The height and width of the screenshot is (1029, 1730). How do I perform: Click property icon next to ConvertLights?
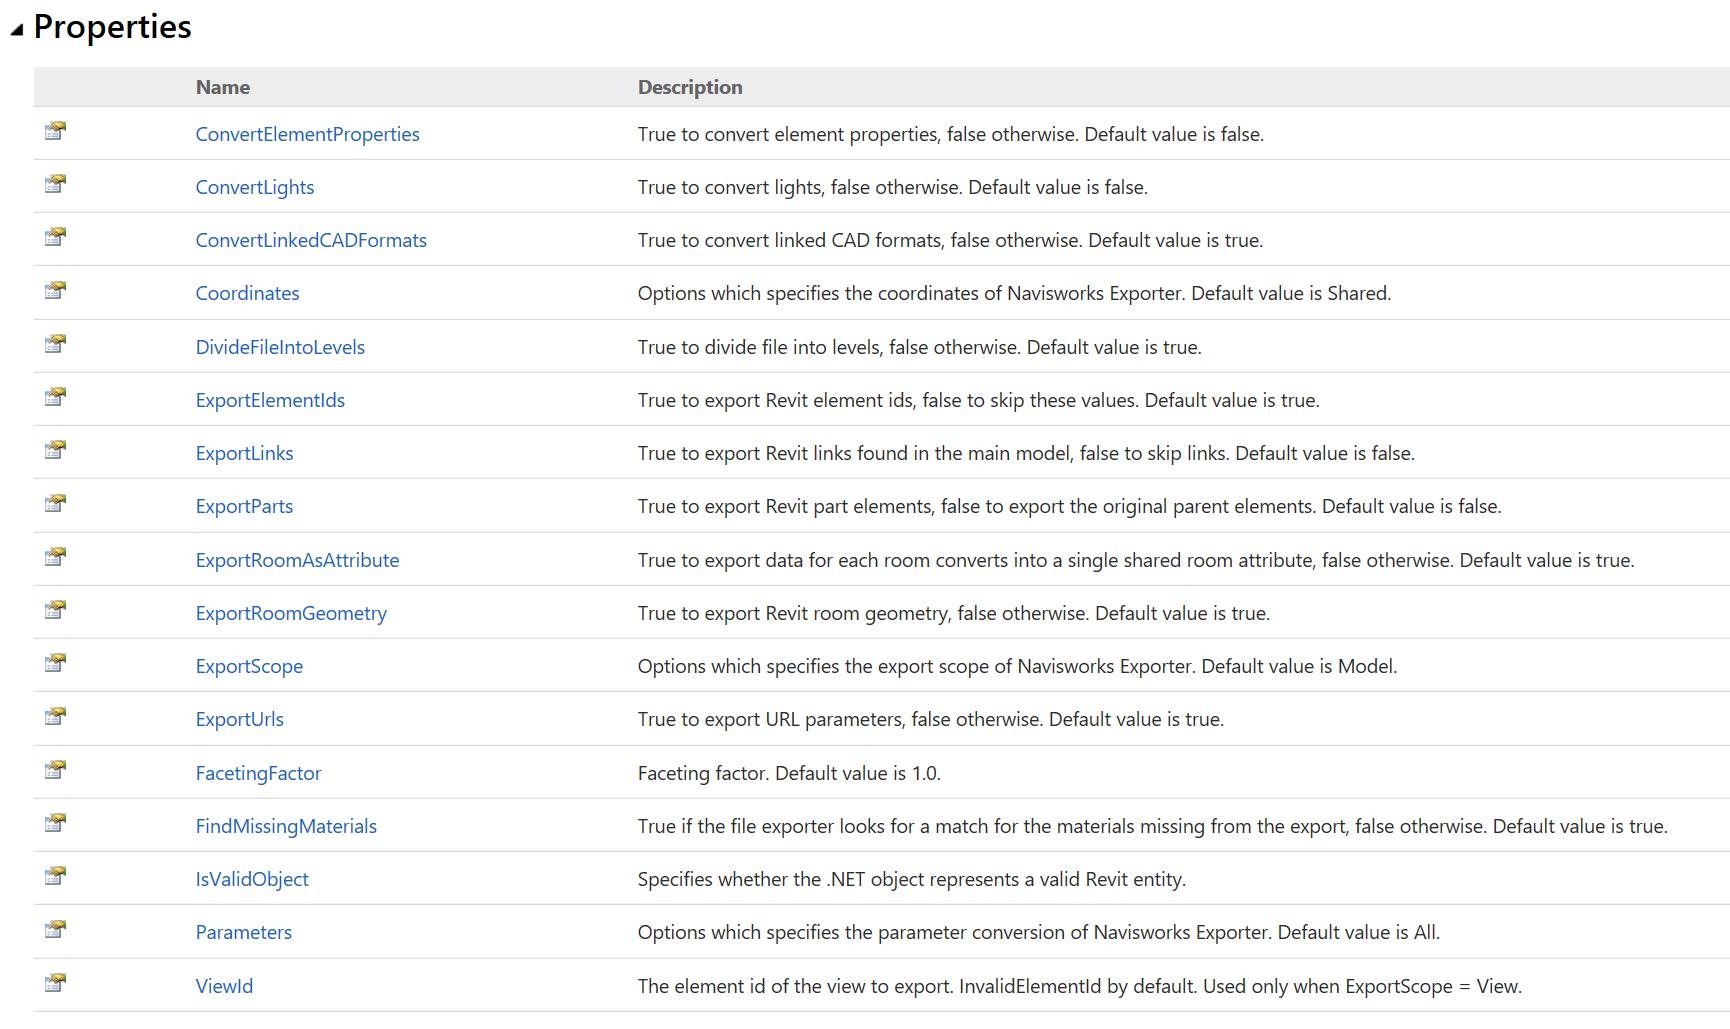click(55, 185)
